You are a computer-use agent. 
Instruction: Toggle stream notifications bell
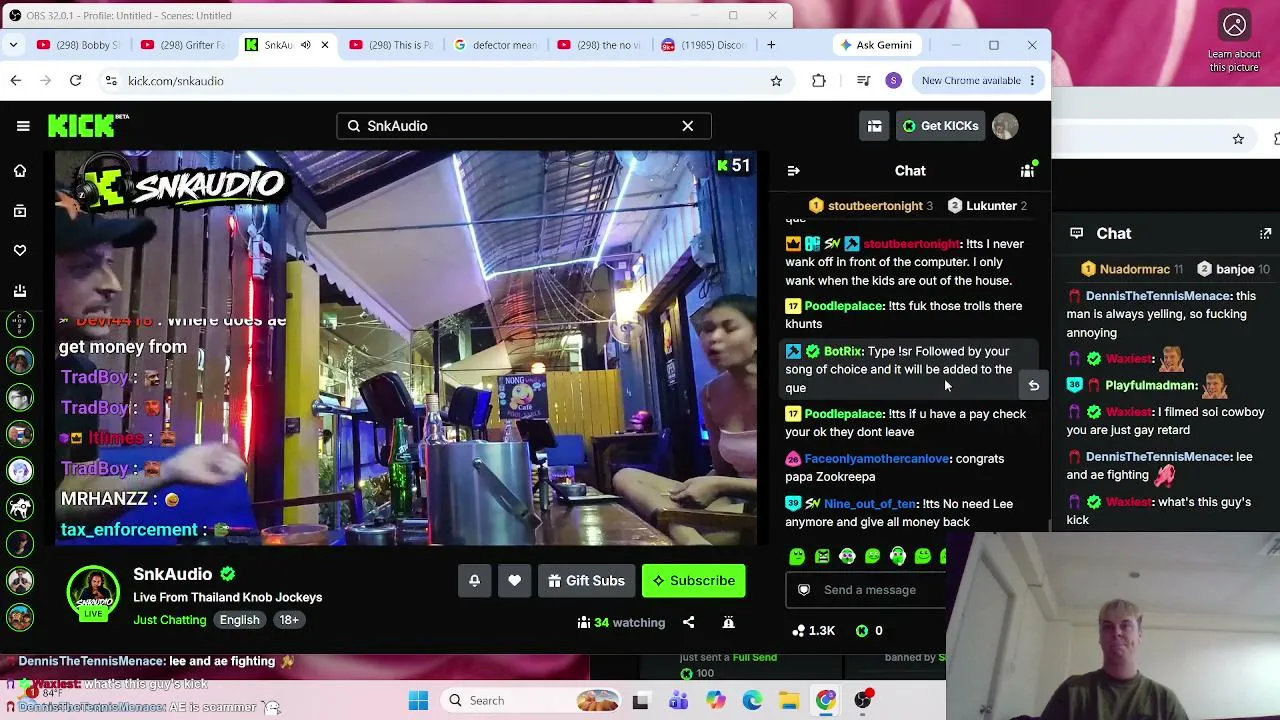(475, 581)
